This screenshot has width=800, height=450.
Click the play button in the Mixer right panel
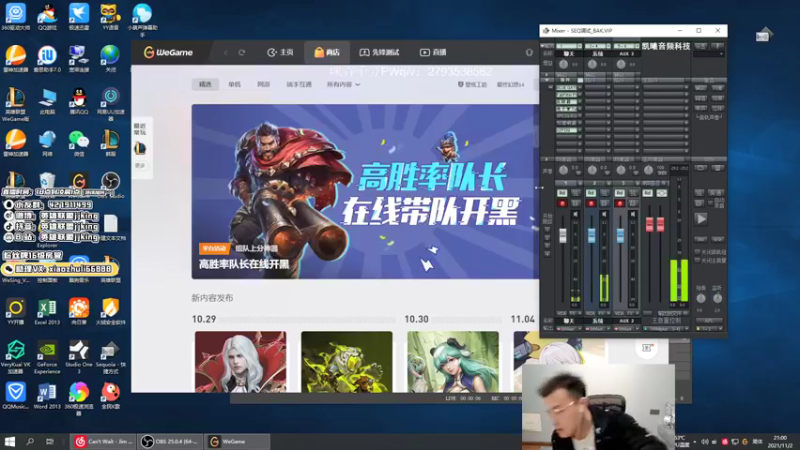tap(701, 219)
